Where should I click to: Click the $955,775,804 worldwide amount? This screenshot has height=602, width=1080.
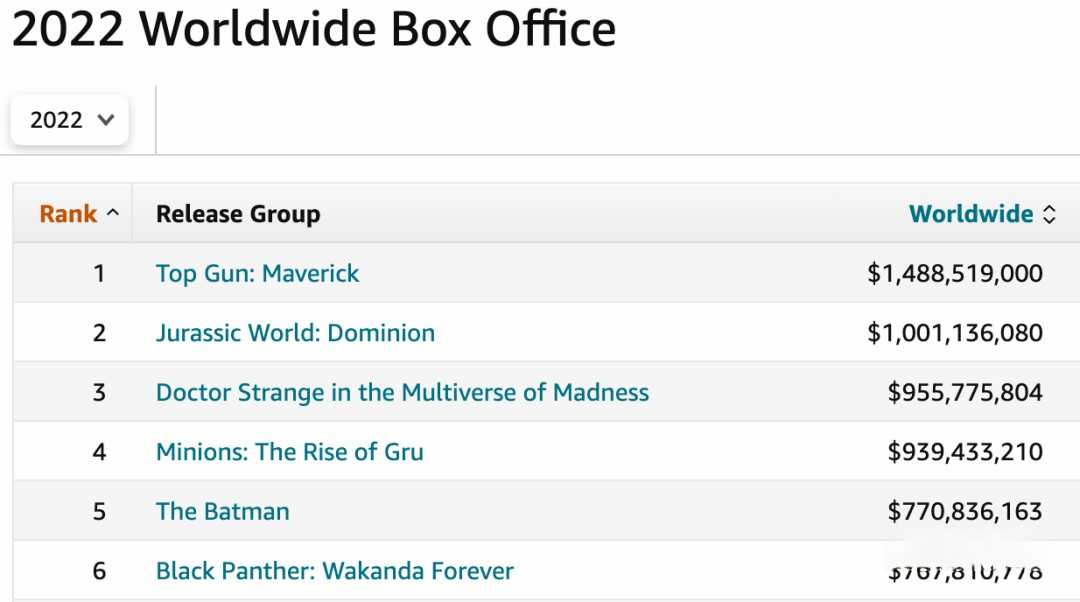click(964, 392)
